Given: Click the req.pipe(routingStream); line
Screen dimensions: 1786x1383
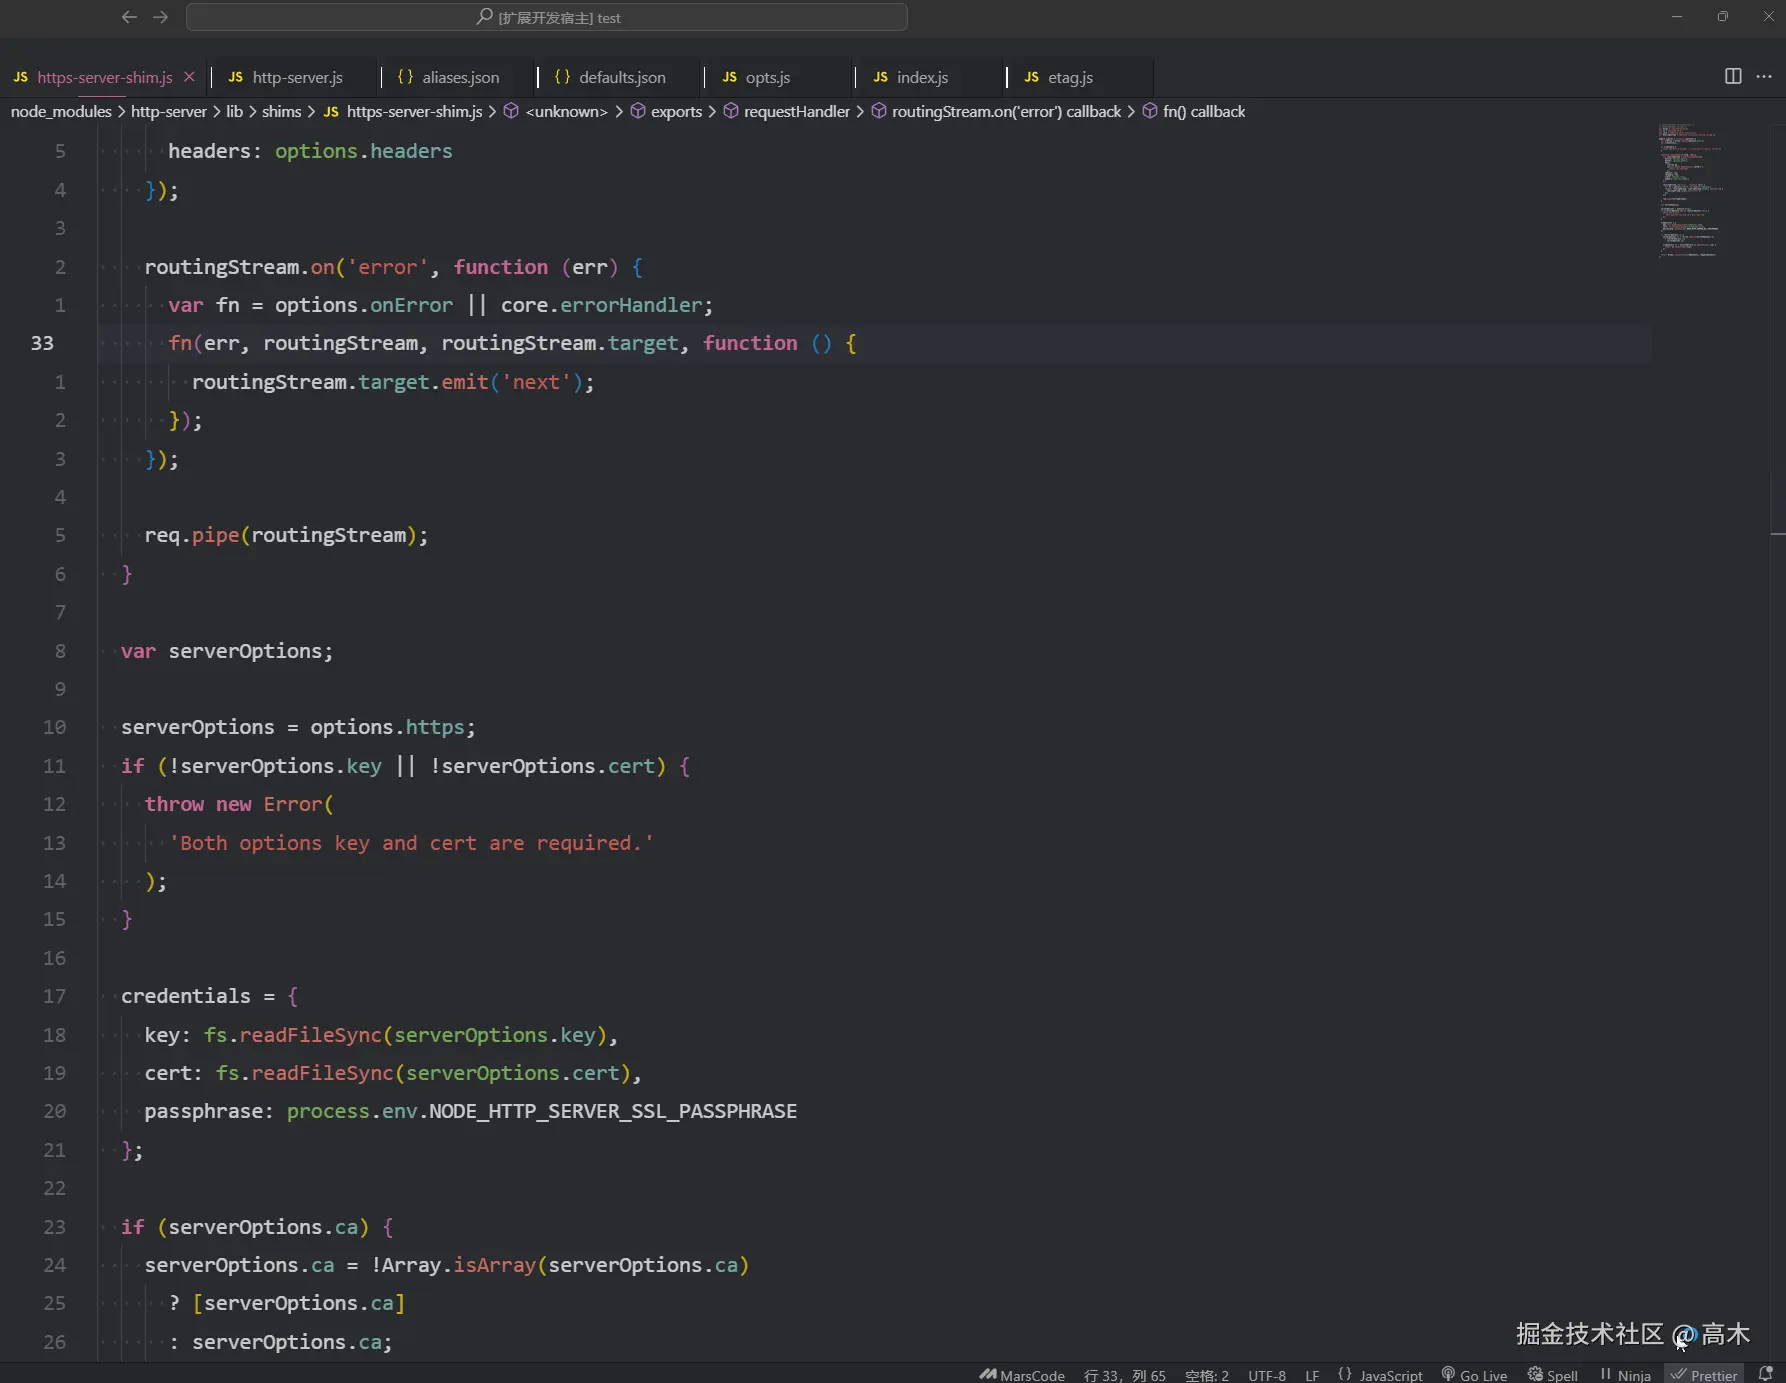Looking at the screenshot, I should [x=286, y=535].
